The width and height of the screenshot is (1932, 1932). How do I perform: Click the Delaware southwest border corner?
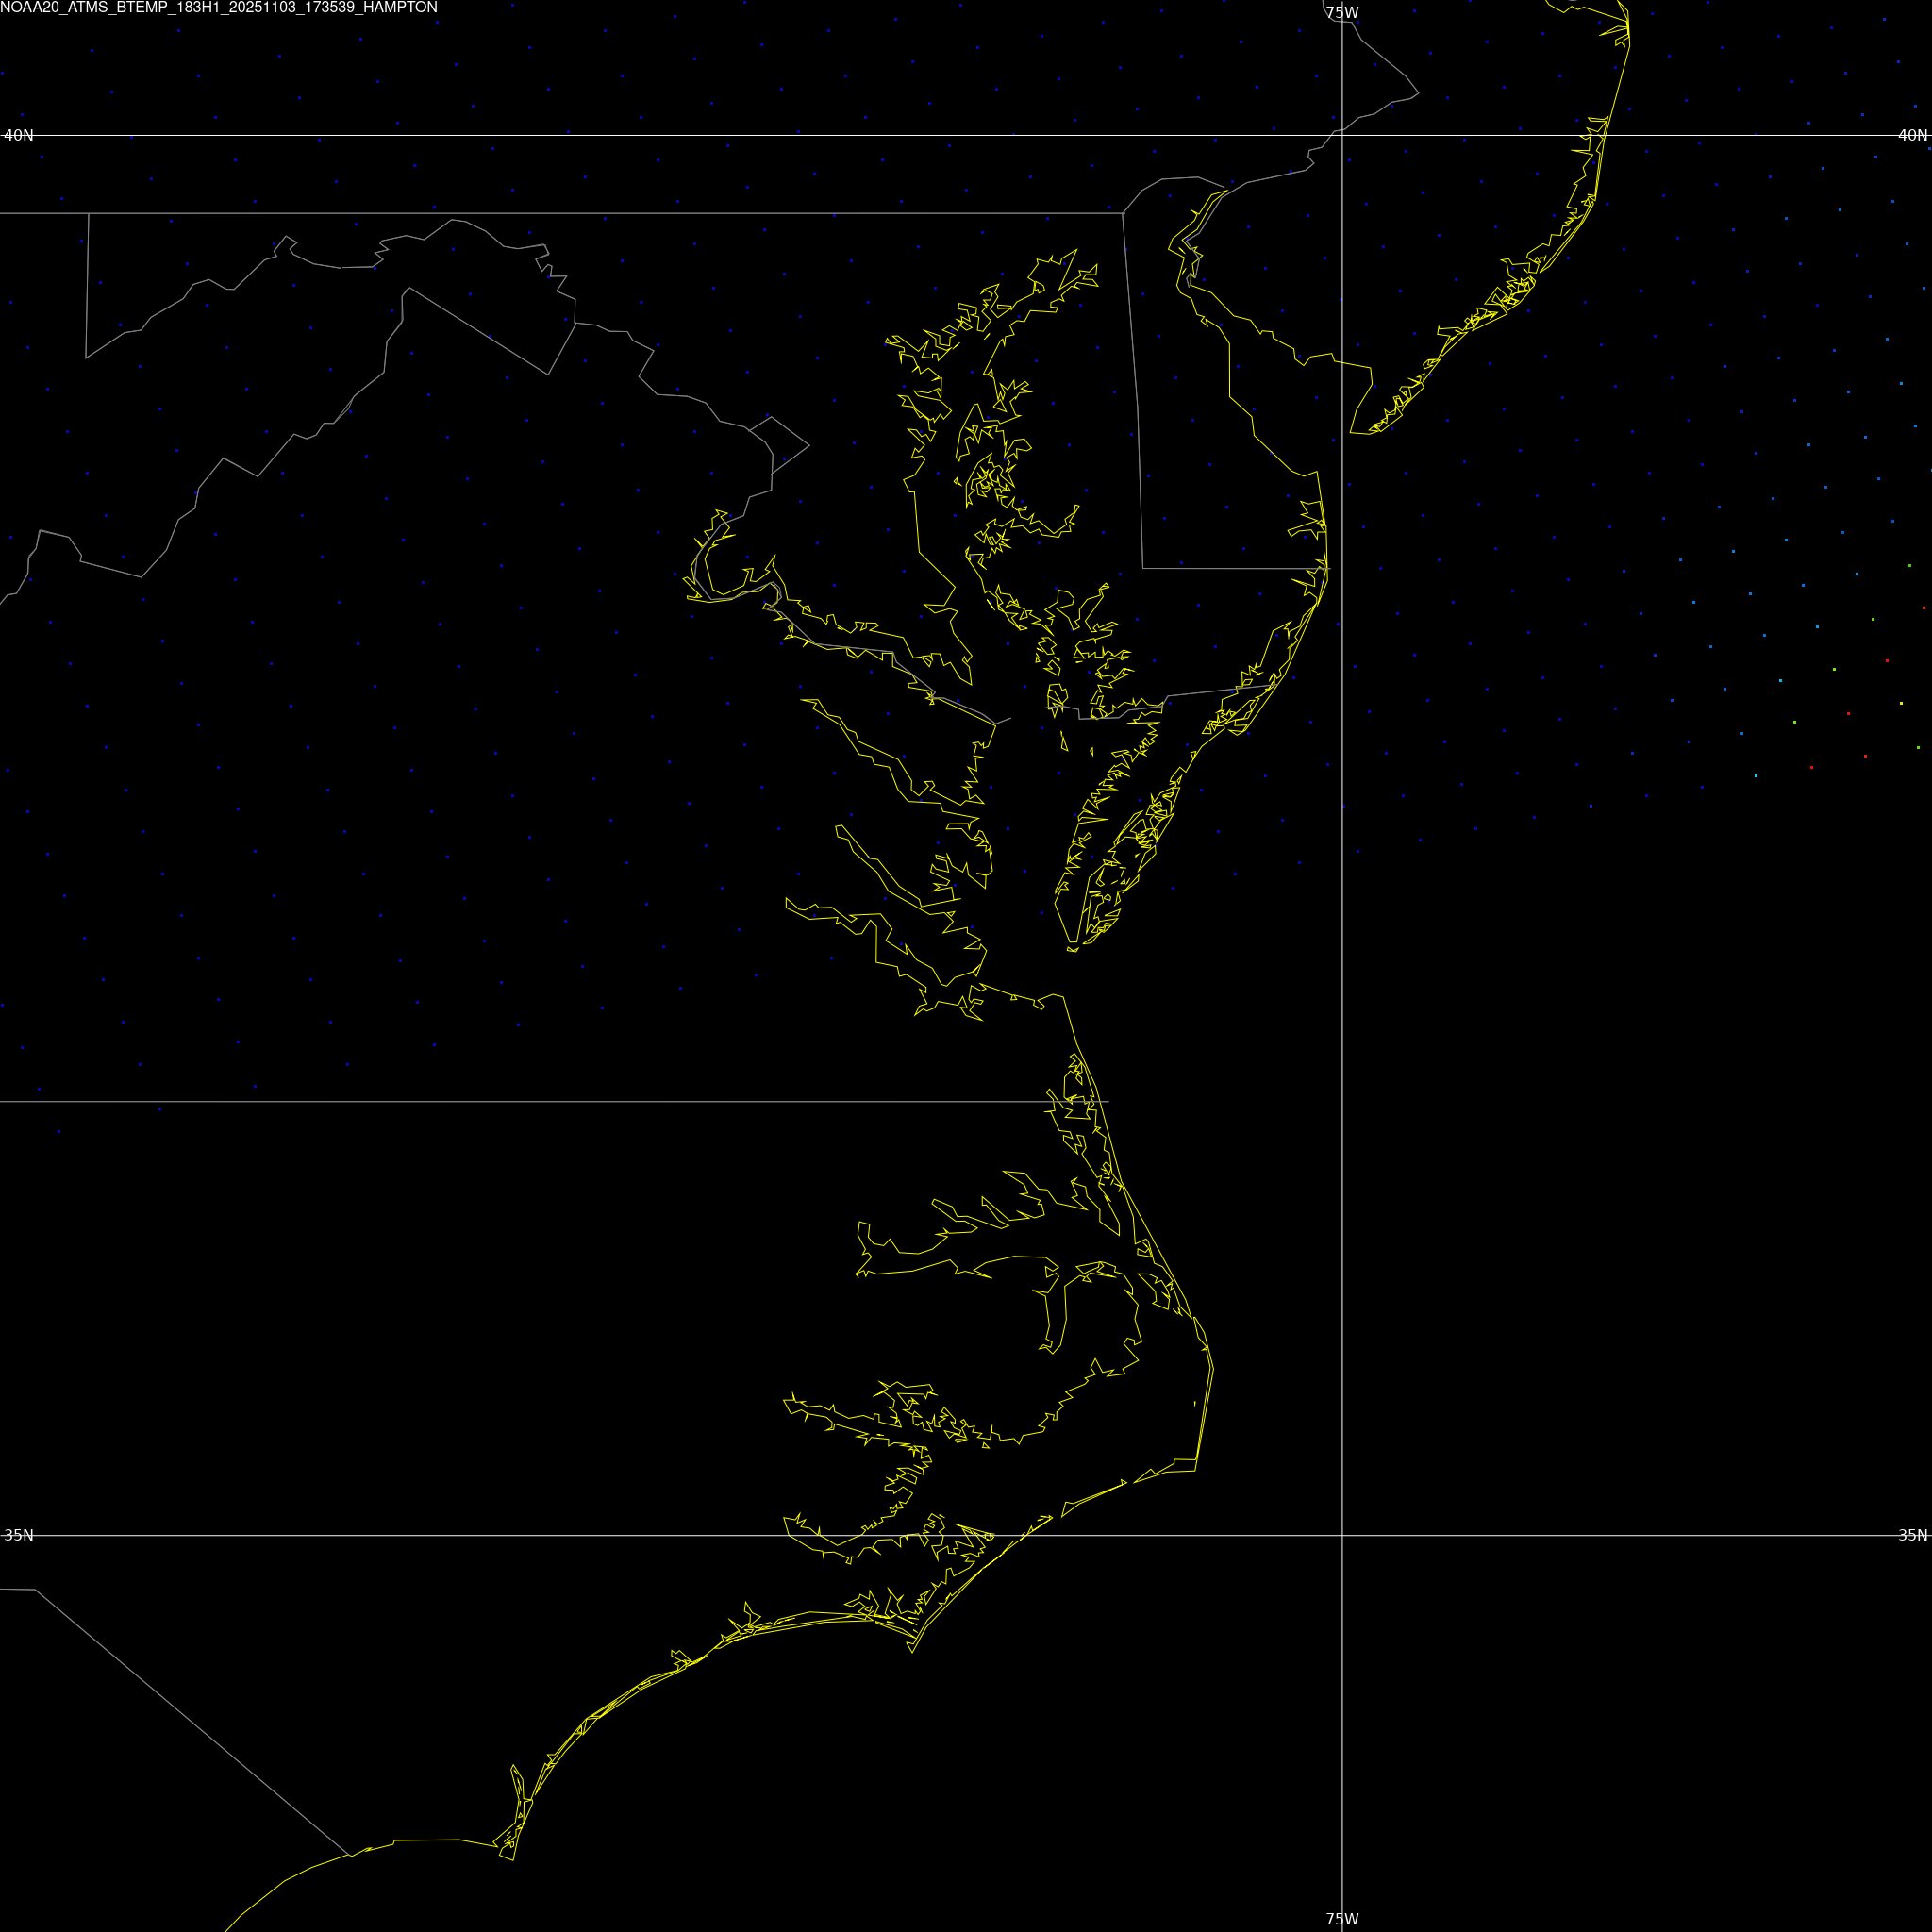[x=1143, y=568]
